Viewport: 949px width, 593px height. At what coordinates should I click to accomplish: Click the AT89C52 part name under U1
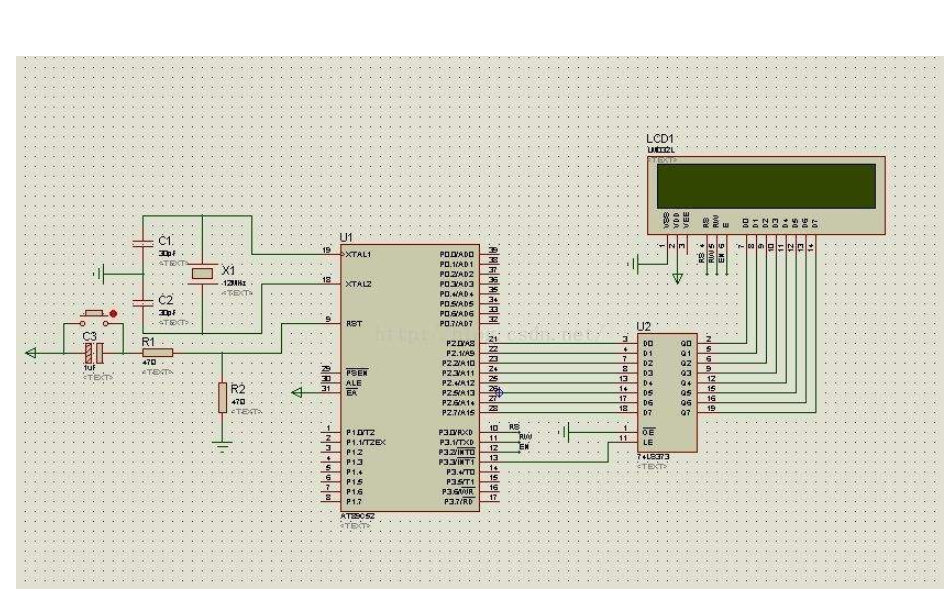click(357, 516)
